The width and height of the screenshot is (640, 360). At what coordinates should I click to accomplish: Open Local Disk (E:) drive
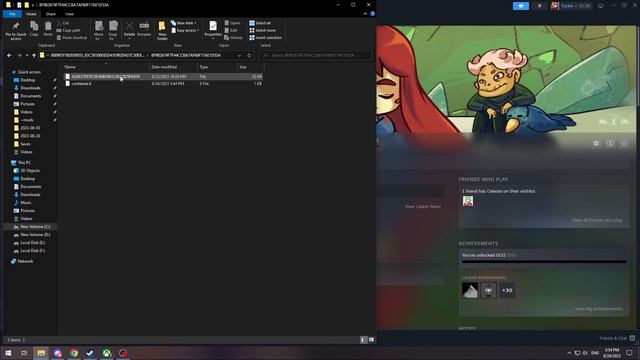click(32, 242)
